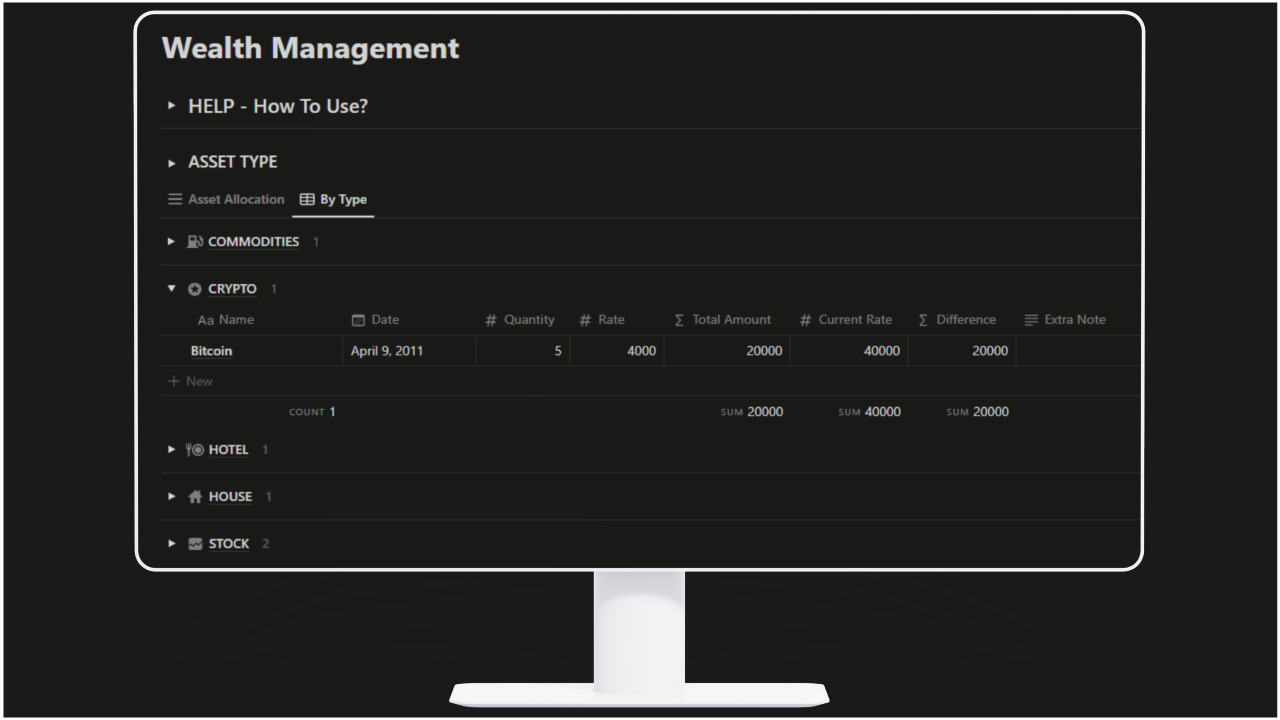Image resolution: width=1280 pixels, height=720 pixels.
Task: Open the CRYPTO group link
Action: (x=232, y=290)
